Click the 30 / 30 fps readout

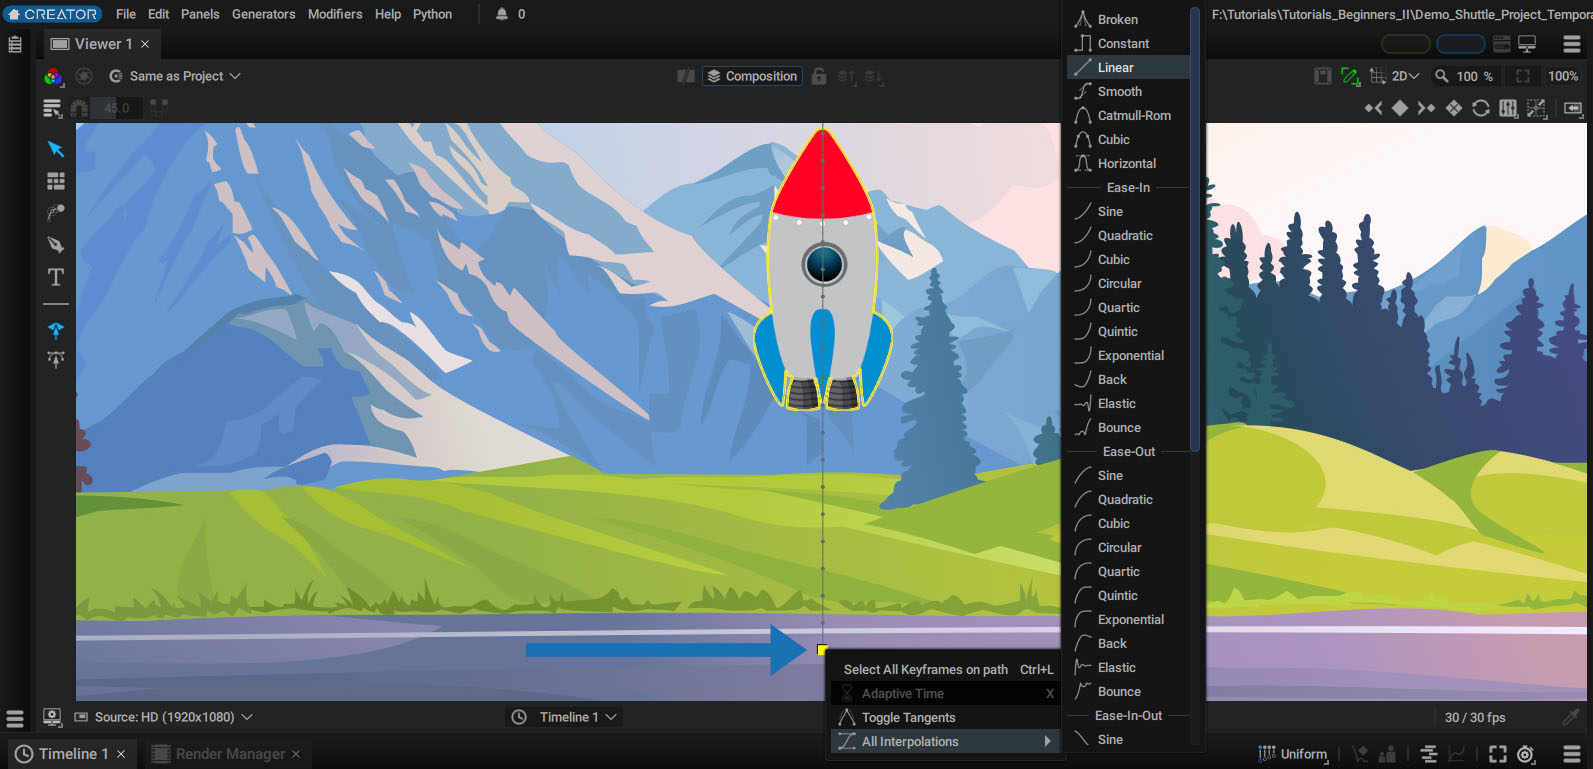(1475, 717)
